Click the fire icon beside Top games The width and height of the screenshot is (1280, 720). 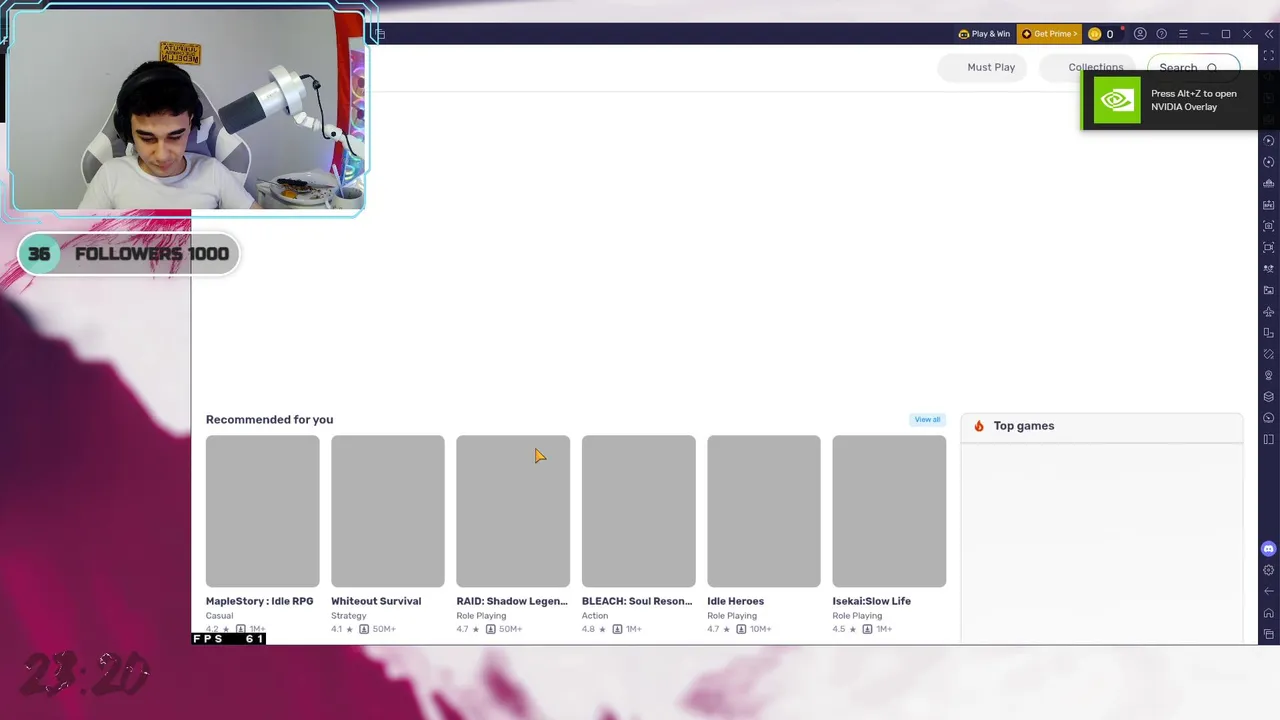(979, 426)
